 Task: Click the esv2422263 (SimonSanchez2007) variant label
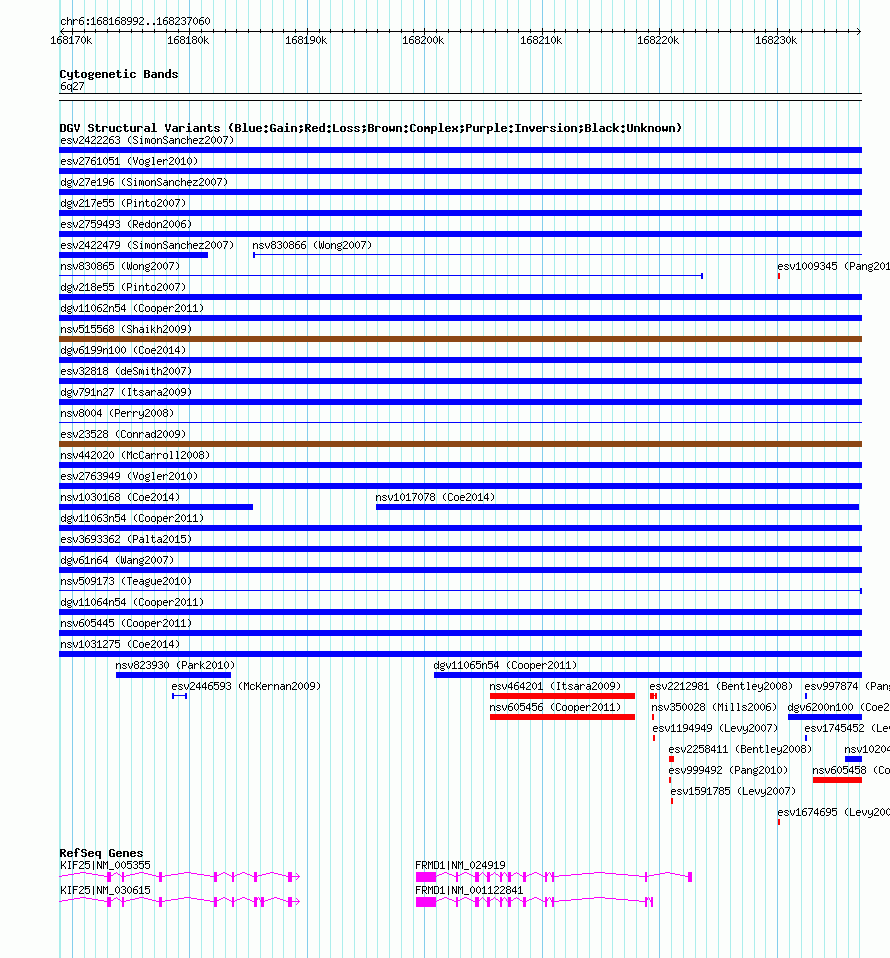(147, 141)
